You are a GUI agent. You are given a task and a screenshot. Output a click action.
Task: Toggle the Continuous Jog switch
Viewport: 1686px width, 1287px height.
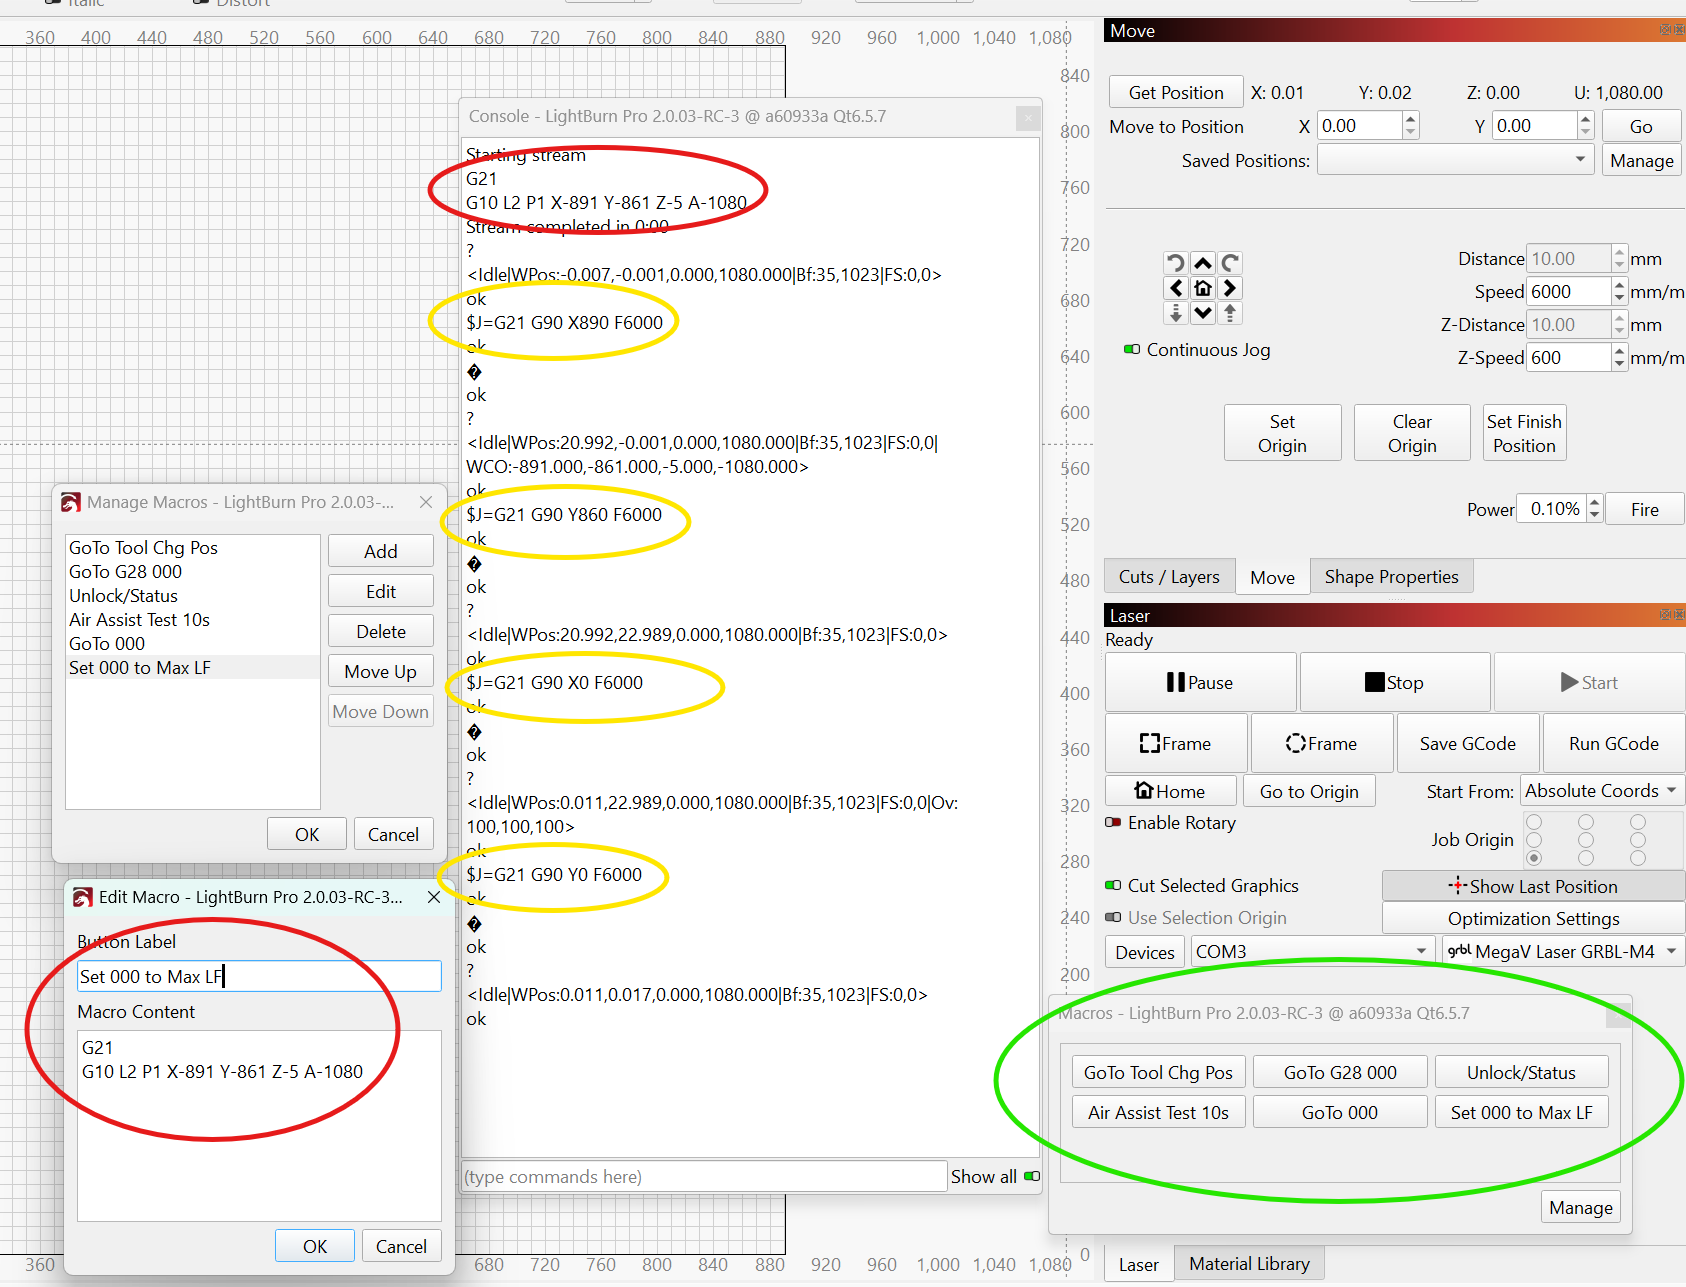pyautogui.click(x=1132, y=350)
